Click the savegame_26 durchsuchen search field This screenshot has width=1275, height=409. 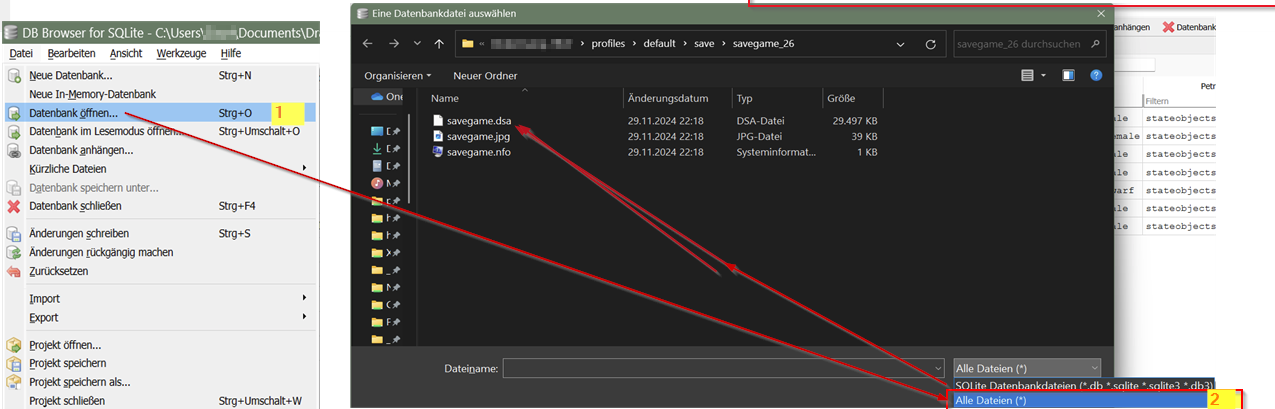pyautogui.click(x=1027, y=44)
